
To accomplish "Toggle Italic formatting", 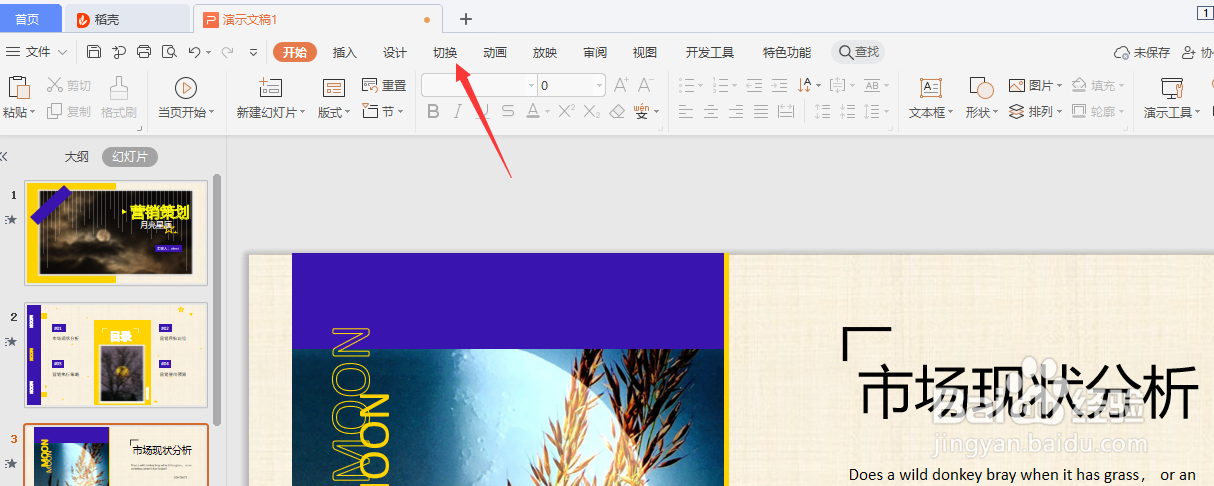I will coord(458,112).
